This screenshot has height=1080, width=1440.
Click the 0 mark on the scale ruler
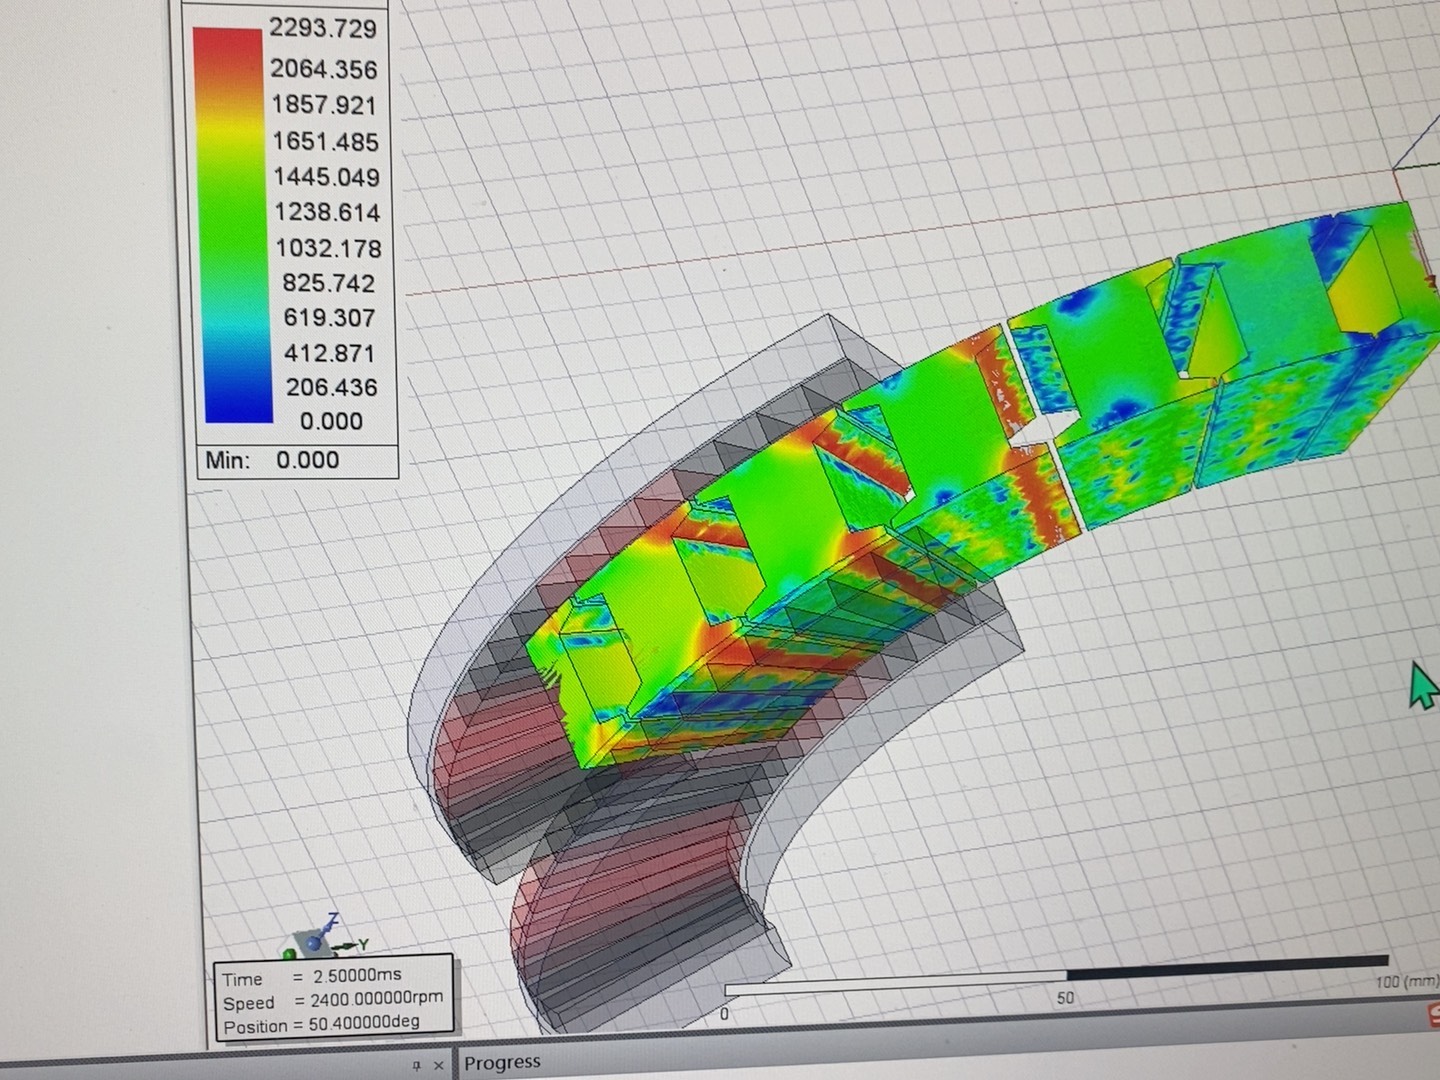[724, 1013]
